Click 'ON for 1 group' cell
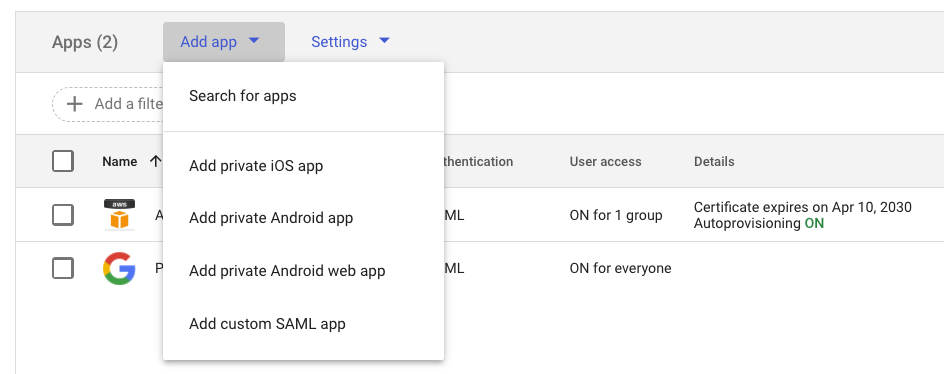Screen dimensions: 944x374 coord(616,215)
